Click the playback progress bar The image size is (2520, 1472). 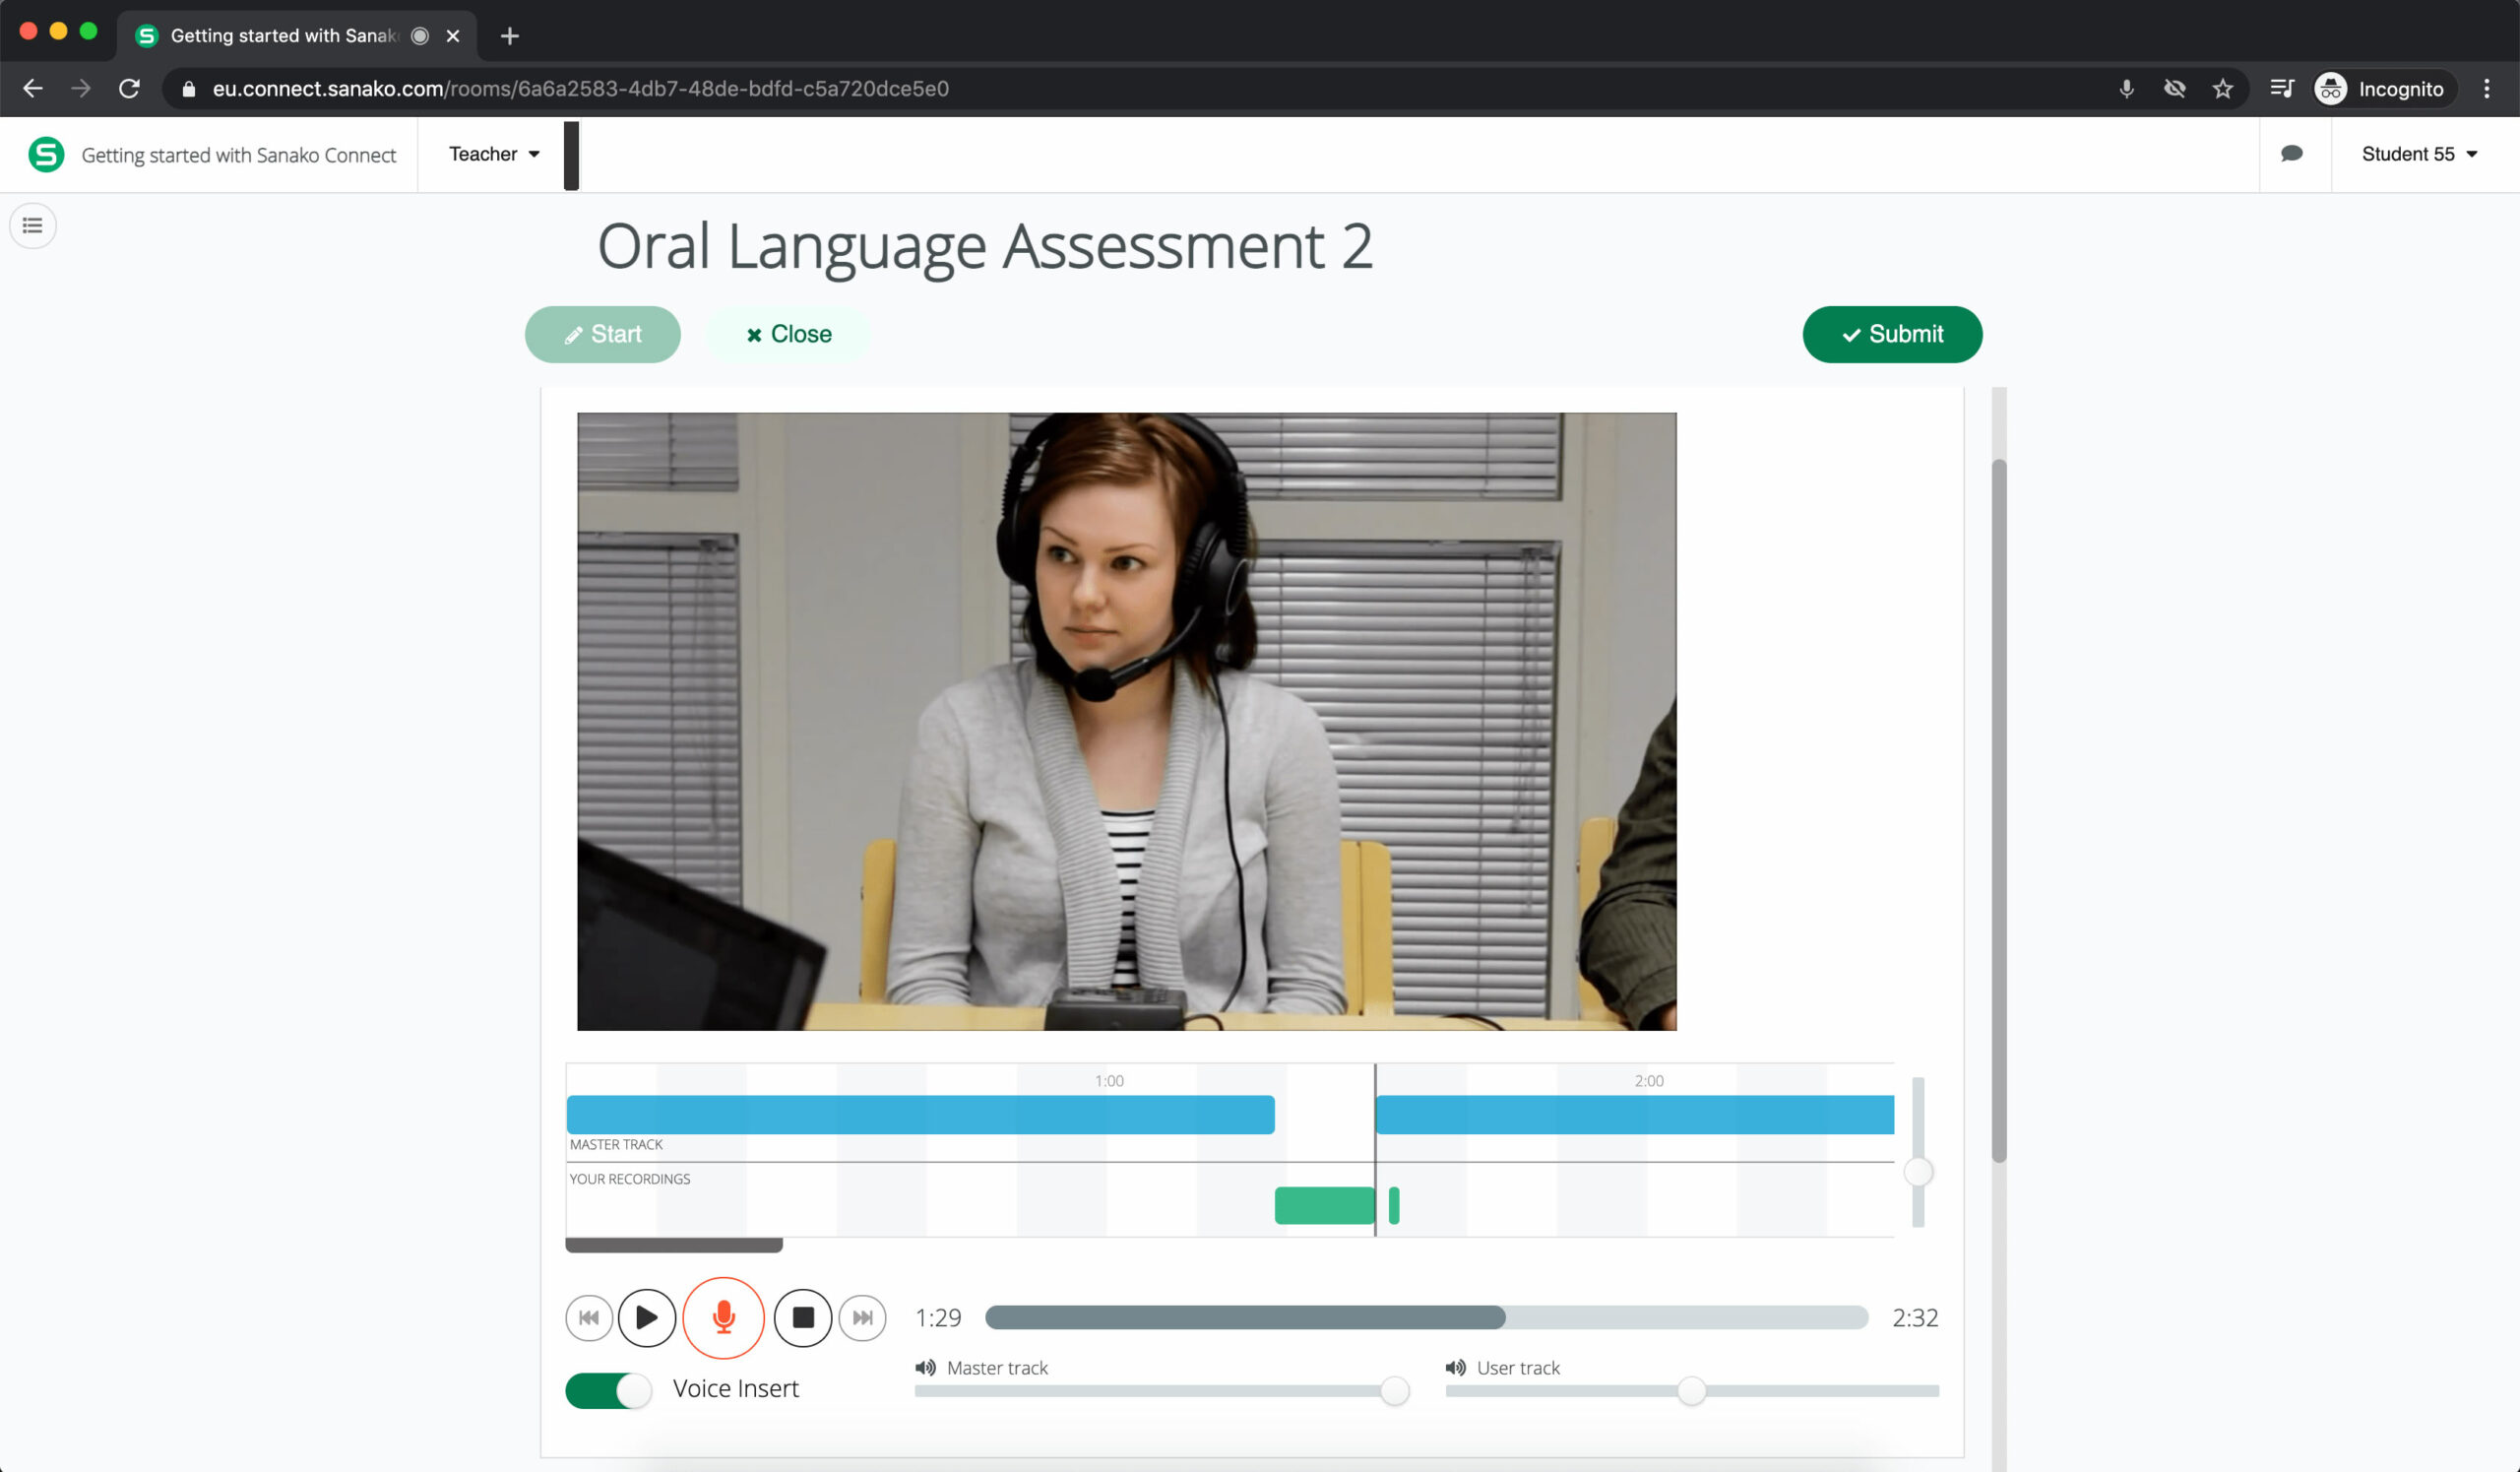click(1426, 1317)
